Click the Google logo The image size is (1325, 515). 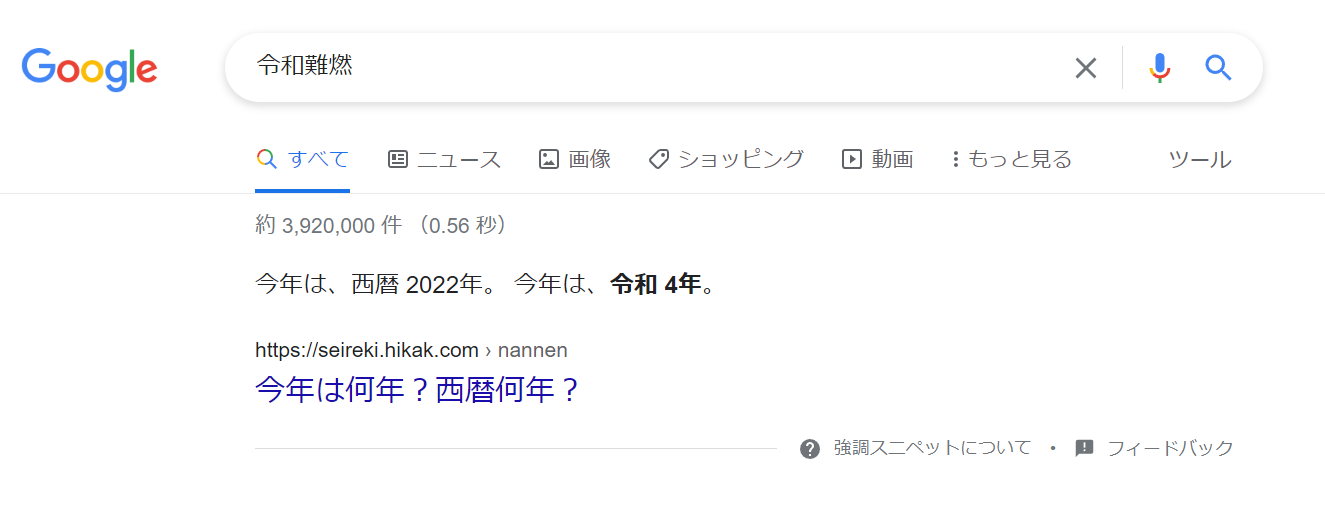89,68
